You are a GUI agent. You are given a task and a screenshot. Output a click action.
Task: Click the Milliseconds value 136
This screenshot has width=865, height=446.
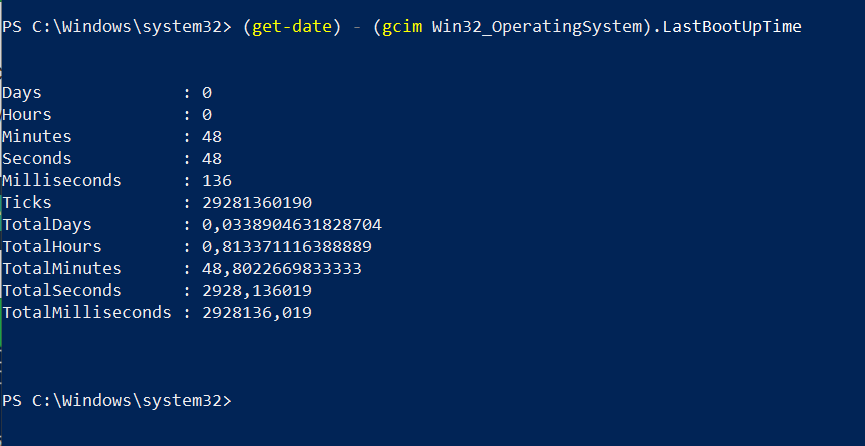coord(216,181)
